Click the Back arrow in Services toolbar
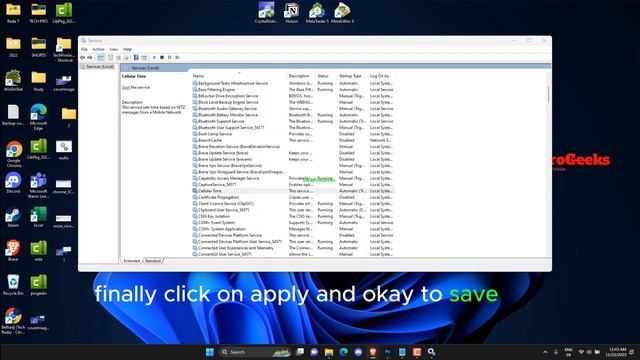This screenshot has height=360, width=640. 82,58
